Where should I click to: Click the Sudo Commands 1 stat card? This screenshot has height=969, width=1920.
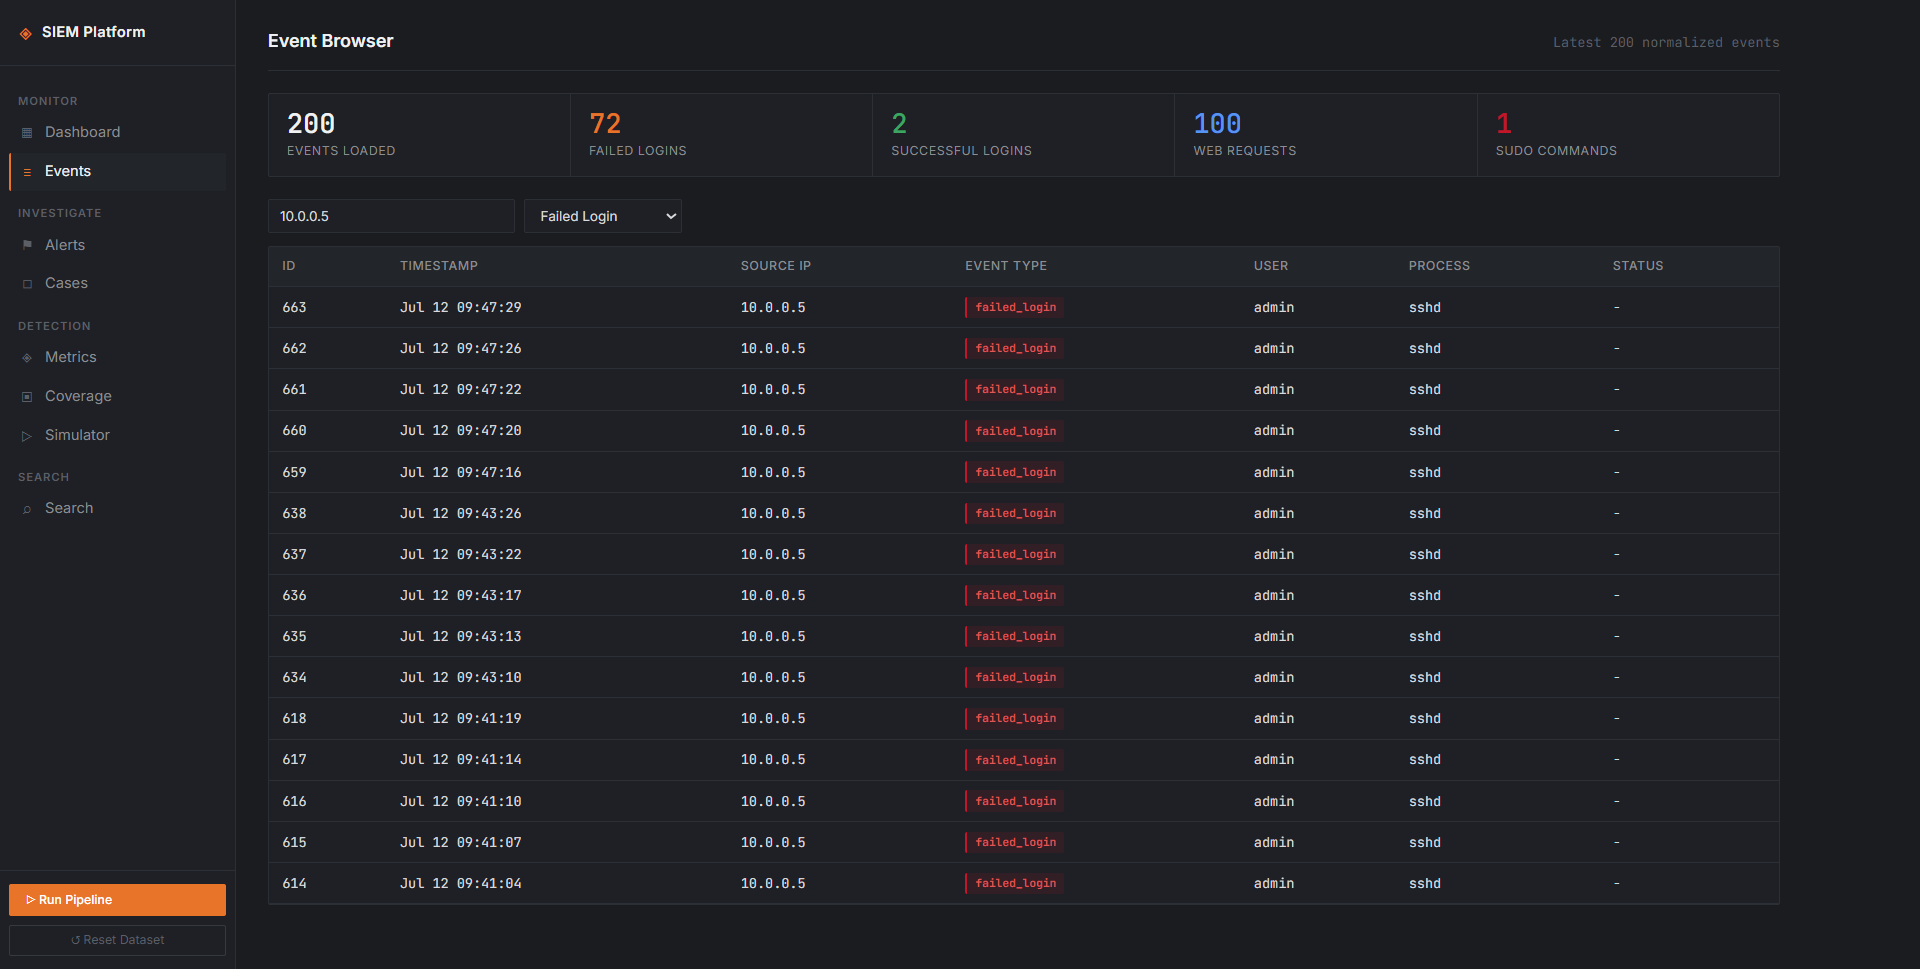[1628, 135]
